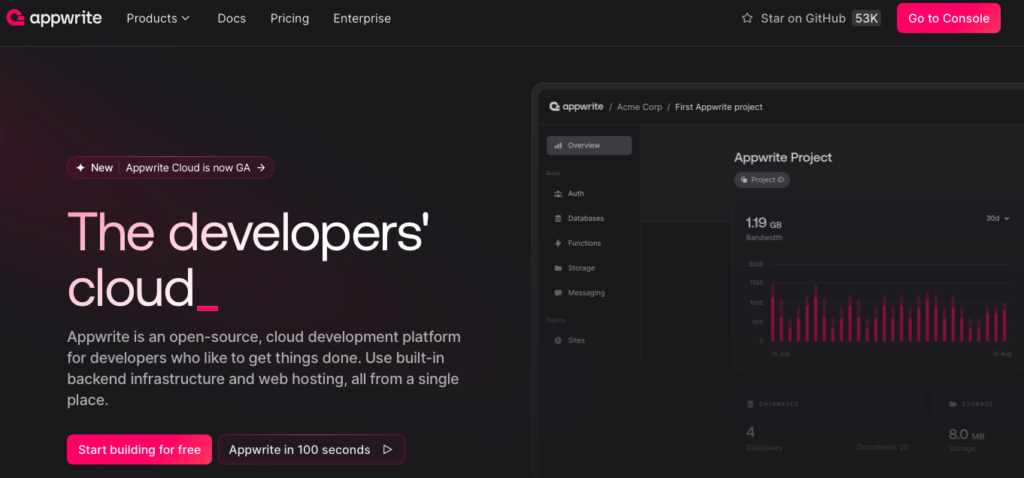Image resolution: width=1024 pixels, height=478 pixels.
Task: Click the 8.0 MB storage value
Action: 967,434
